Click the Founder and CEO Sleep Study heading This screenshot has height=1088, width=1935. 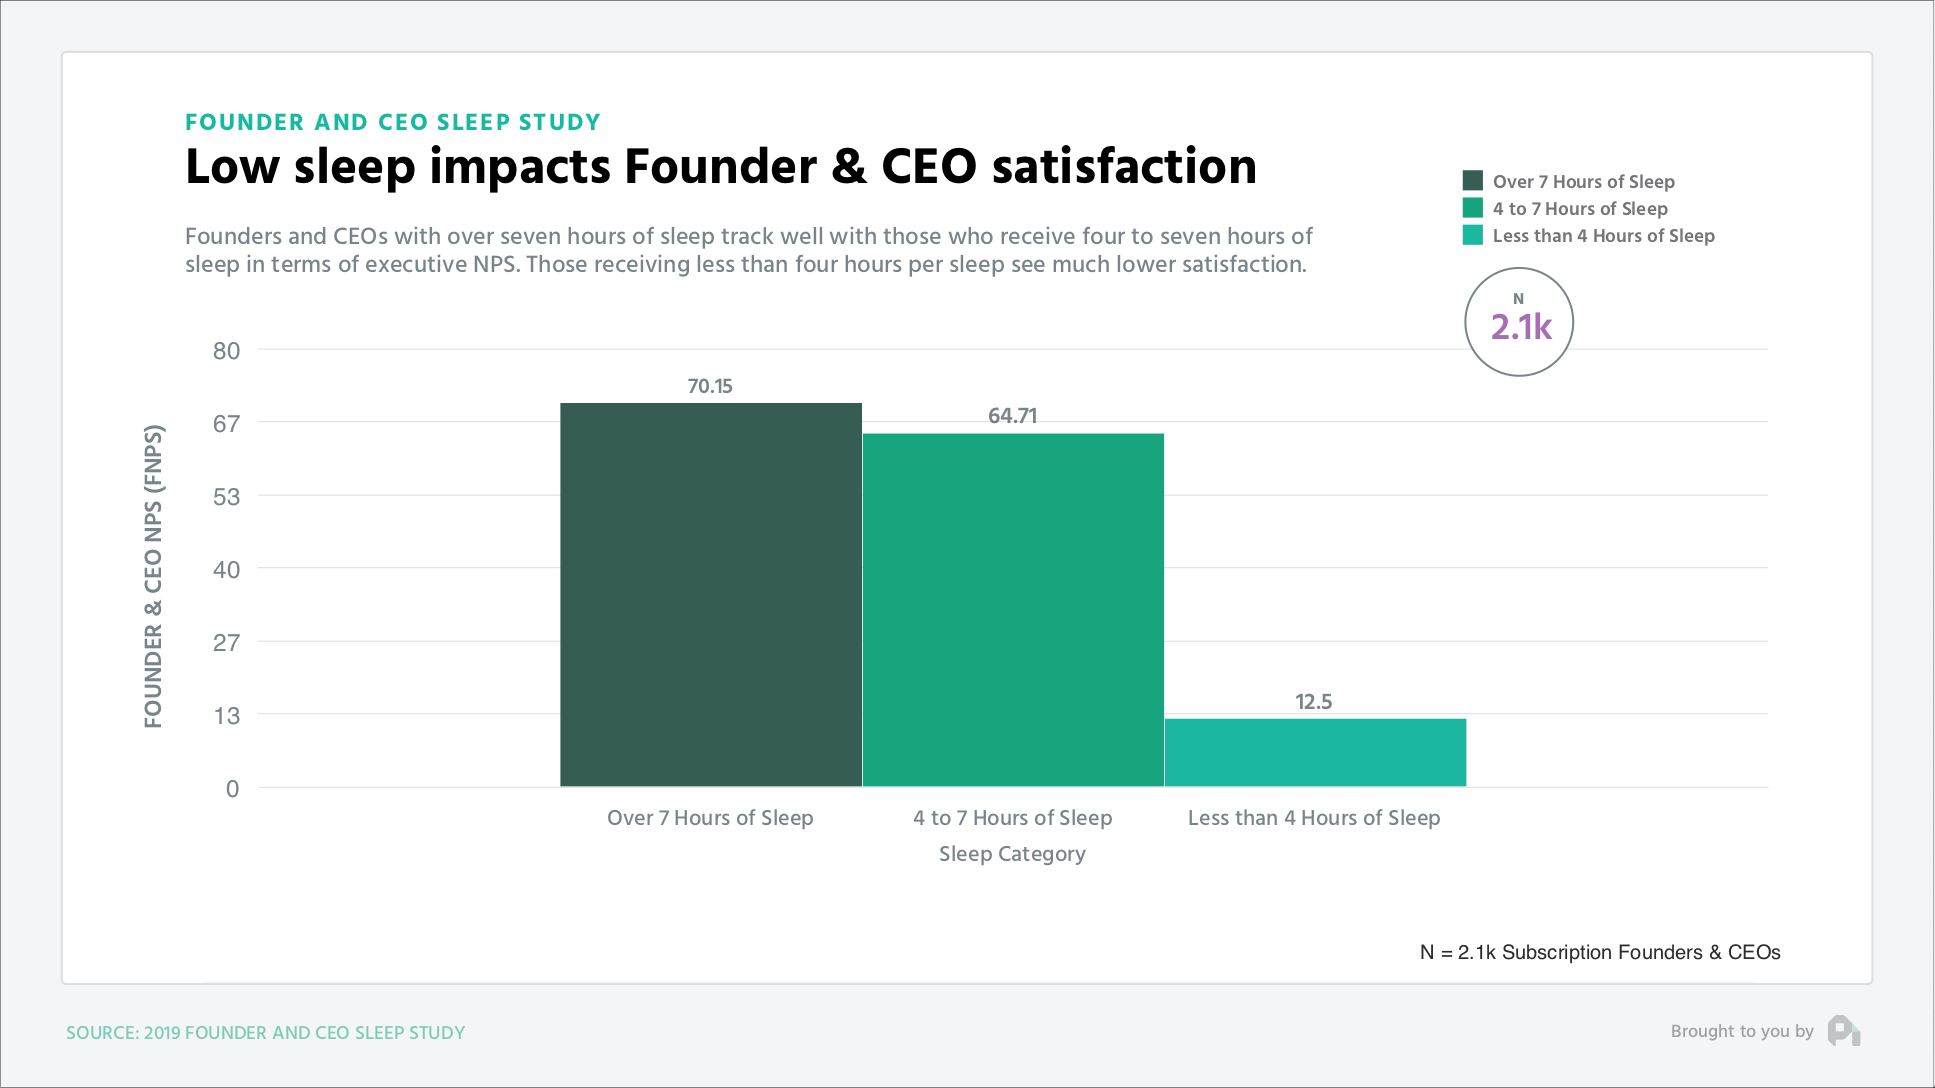pyautogui.click(x=393, y=122)
